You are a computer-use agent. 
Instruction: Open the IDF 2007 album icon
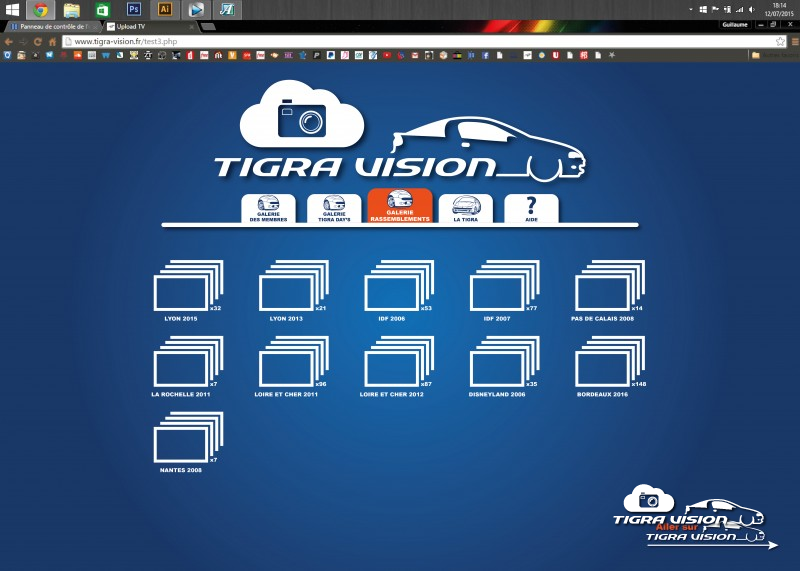point(503,287)
